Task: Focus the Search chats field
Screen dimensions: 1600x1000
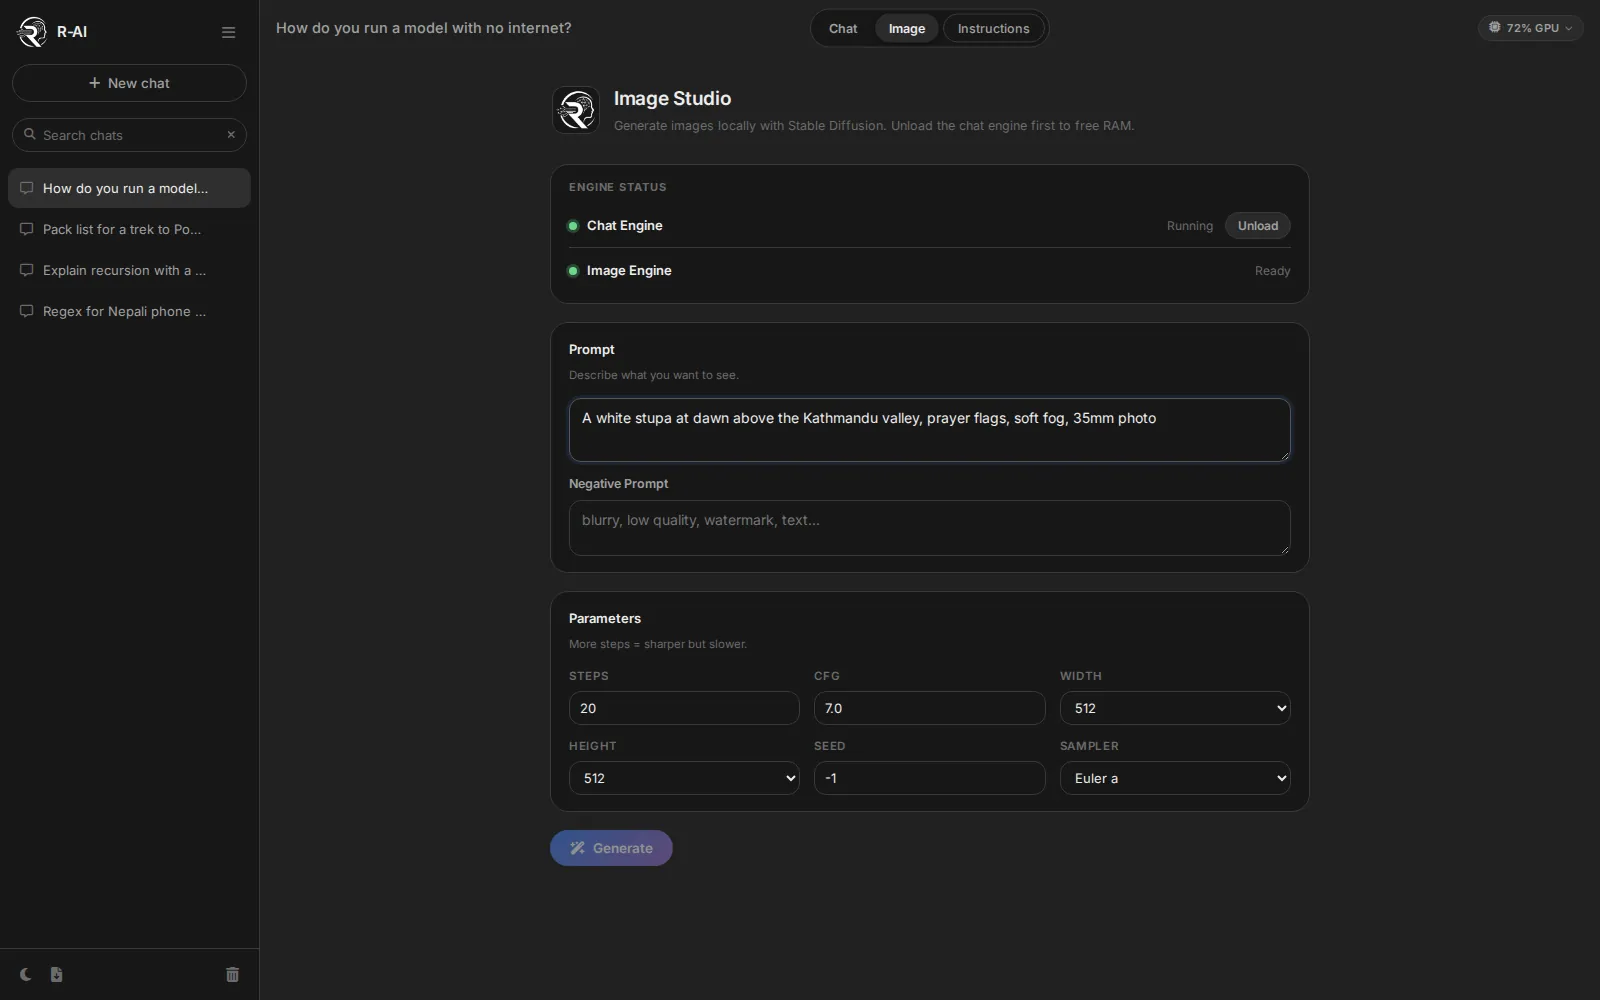Action: (129, 135)
